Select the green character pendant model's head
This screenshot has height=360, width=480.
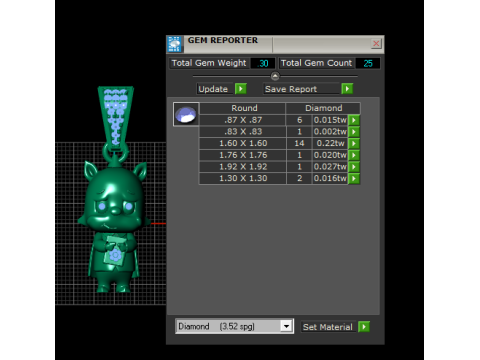coord(115,197)
